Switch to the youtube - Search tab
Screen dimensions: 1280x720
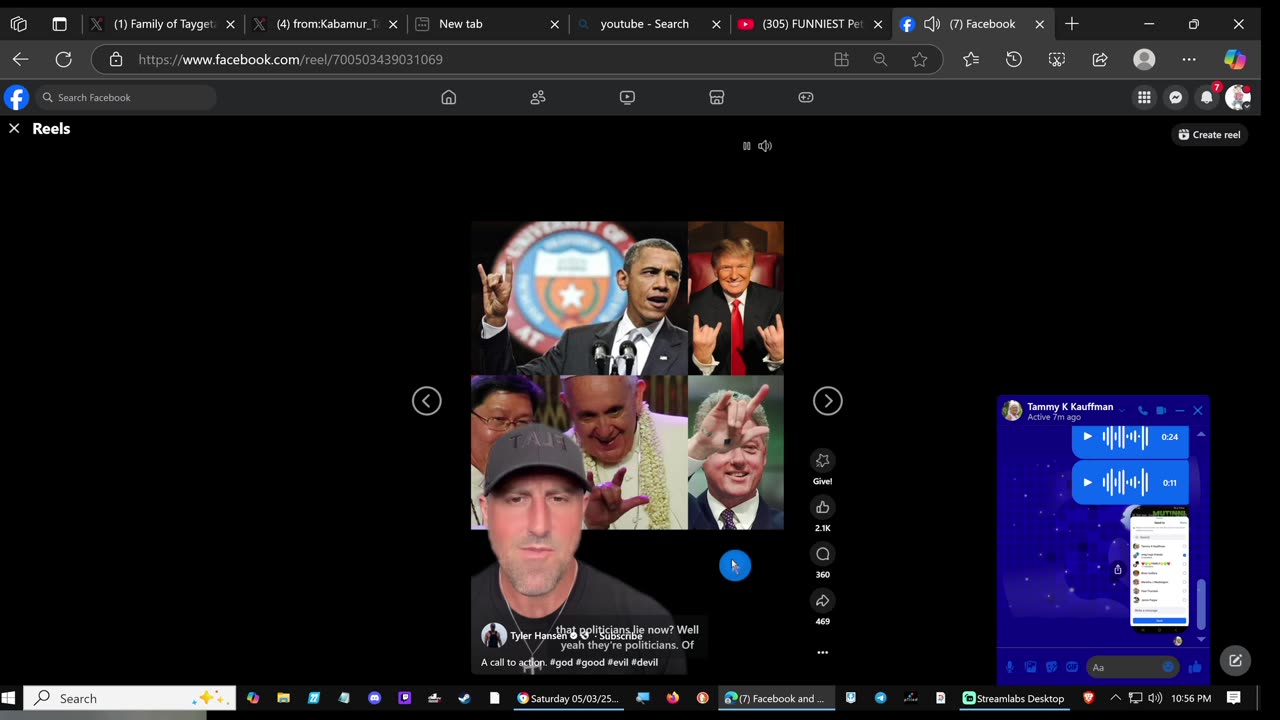[644, 24]
